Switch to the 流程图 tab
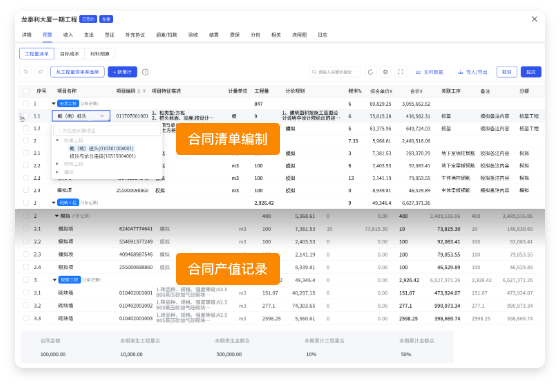Image resolution: width=560 pixels, height=387 pixels. [299, 35]
